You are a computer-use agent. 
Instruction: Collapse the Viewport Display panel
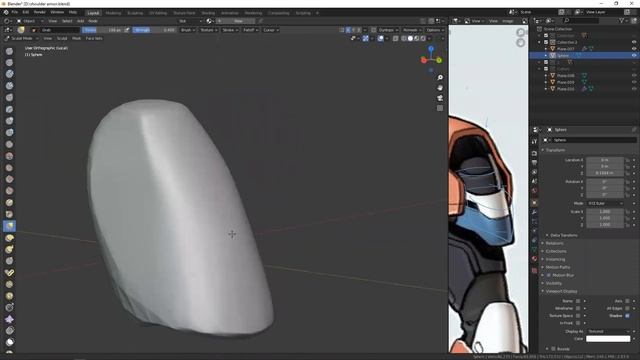pos(561,291)
